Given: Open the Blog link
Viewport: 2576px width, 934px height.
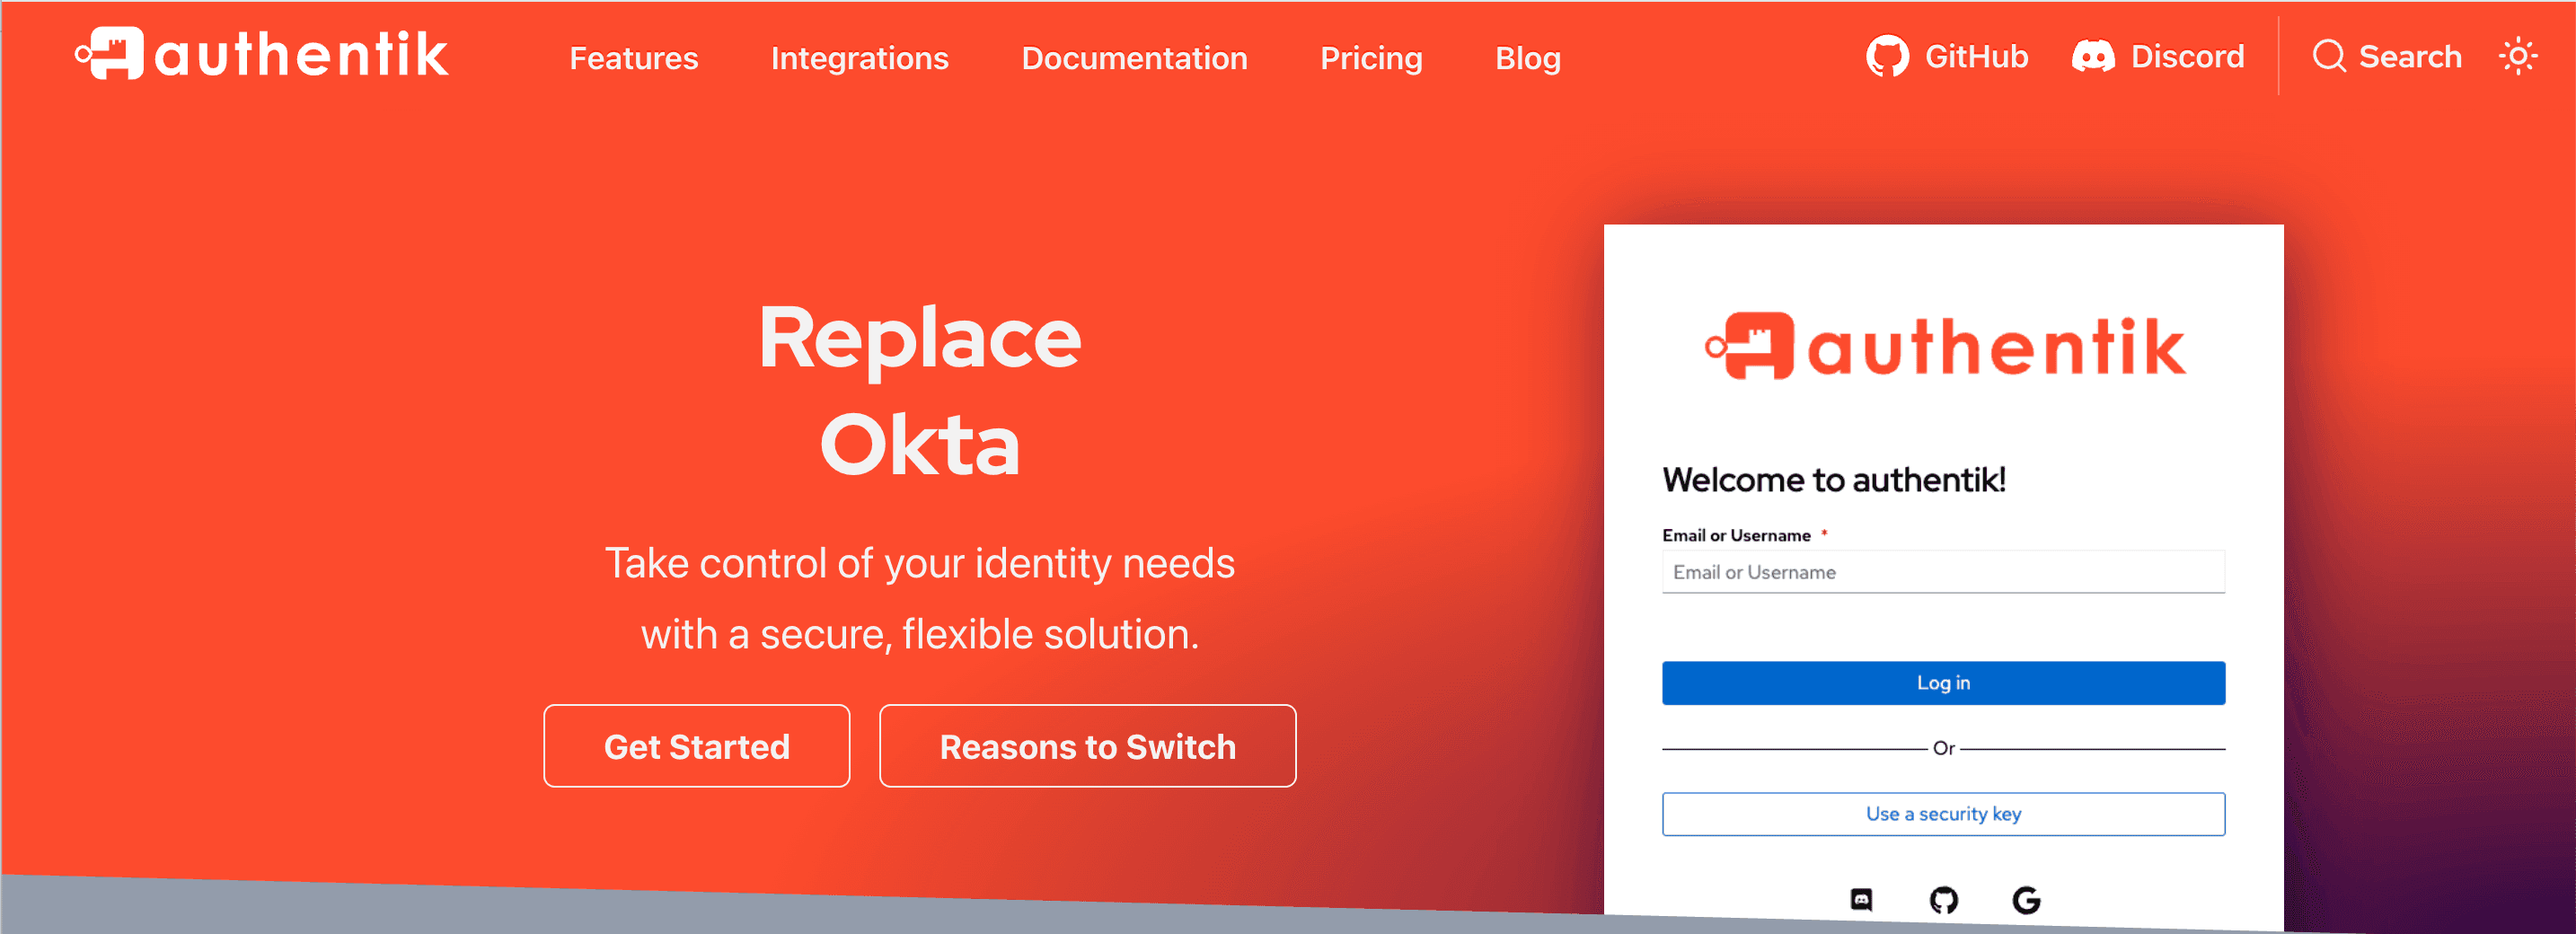Looking at the screenshot, I should [1527, 59].
